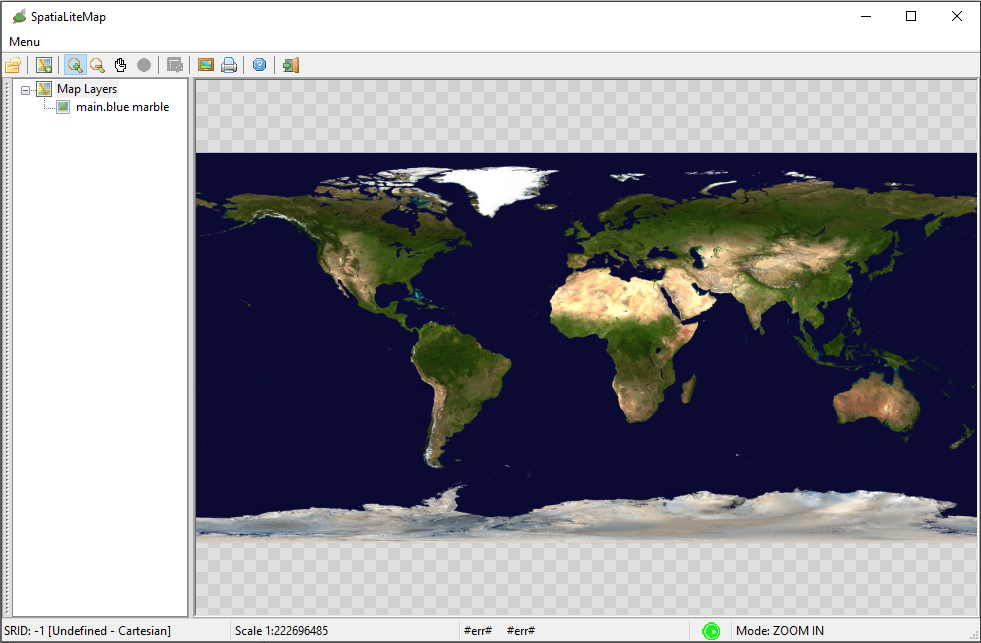The width and height of the screenshot is (981, 643).
Task: Click the printer icon
Action: 229,65
